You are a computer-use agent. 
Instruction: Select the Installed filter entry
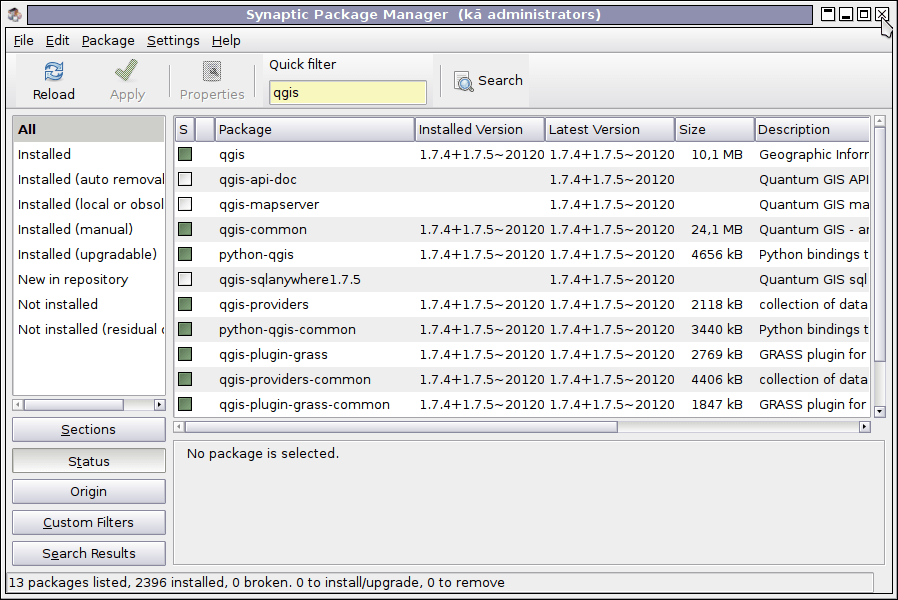(x=89, y=154)
